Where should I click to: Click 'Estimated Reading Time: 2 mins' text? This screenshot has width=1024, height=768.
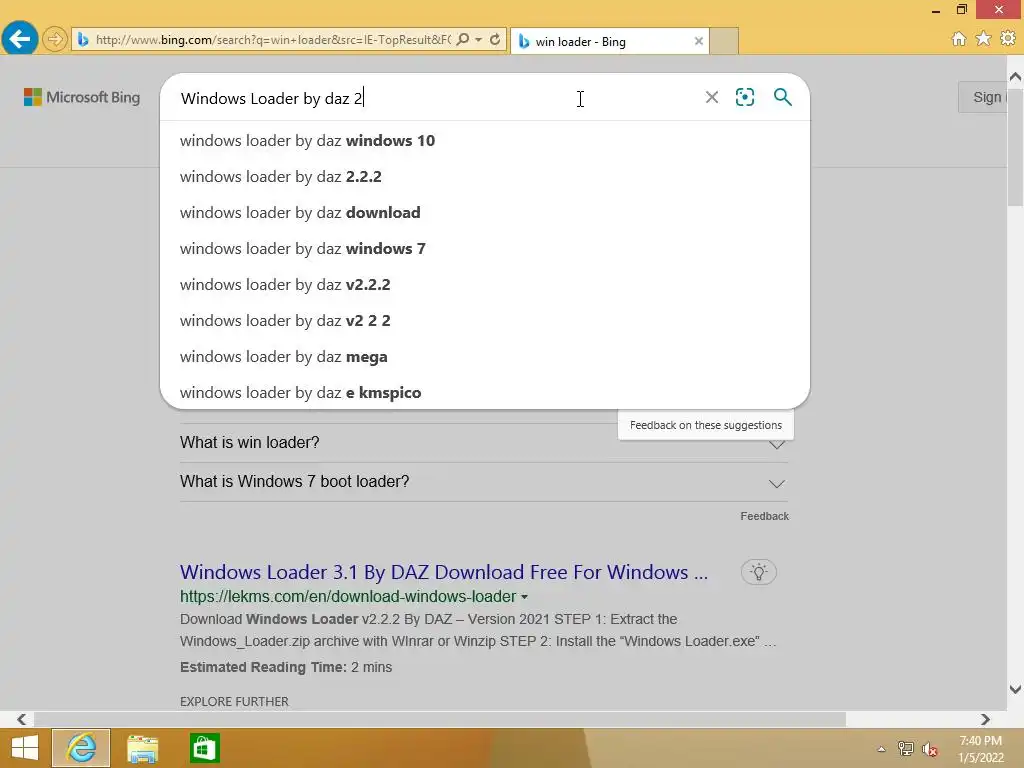coord(286,667)
